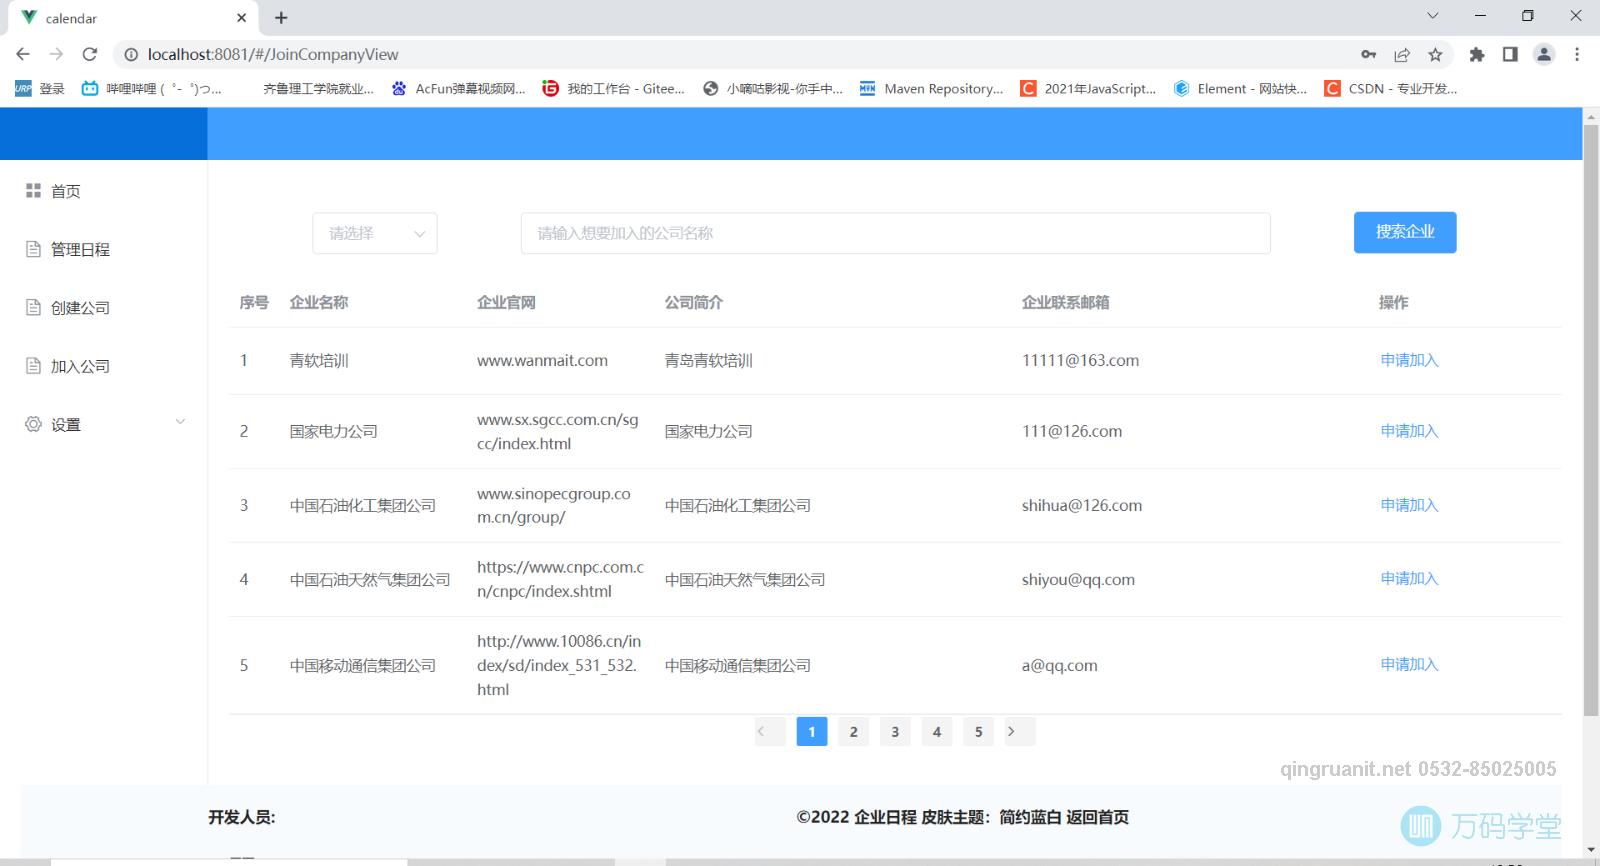Open the password key icon in address bar
The image size is (1600, 866).
pyautogui.click(x=1369, y=54)
